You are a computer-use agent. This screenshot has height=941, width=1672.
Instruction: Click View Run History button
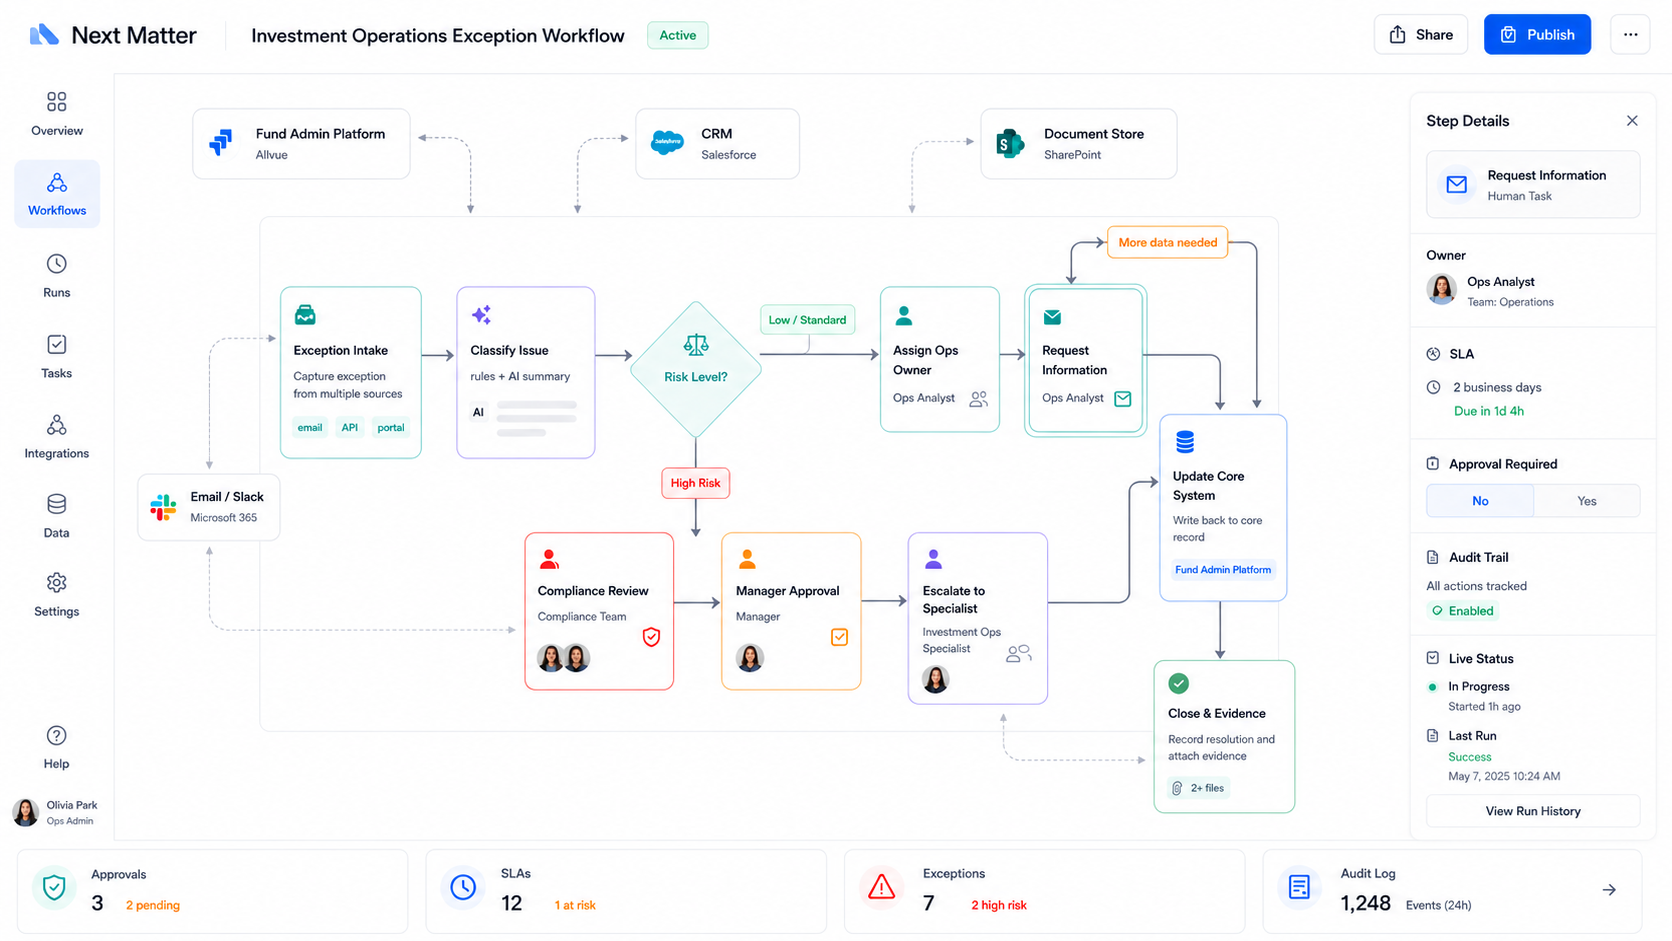coord(1533,811)
